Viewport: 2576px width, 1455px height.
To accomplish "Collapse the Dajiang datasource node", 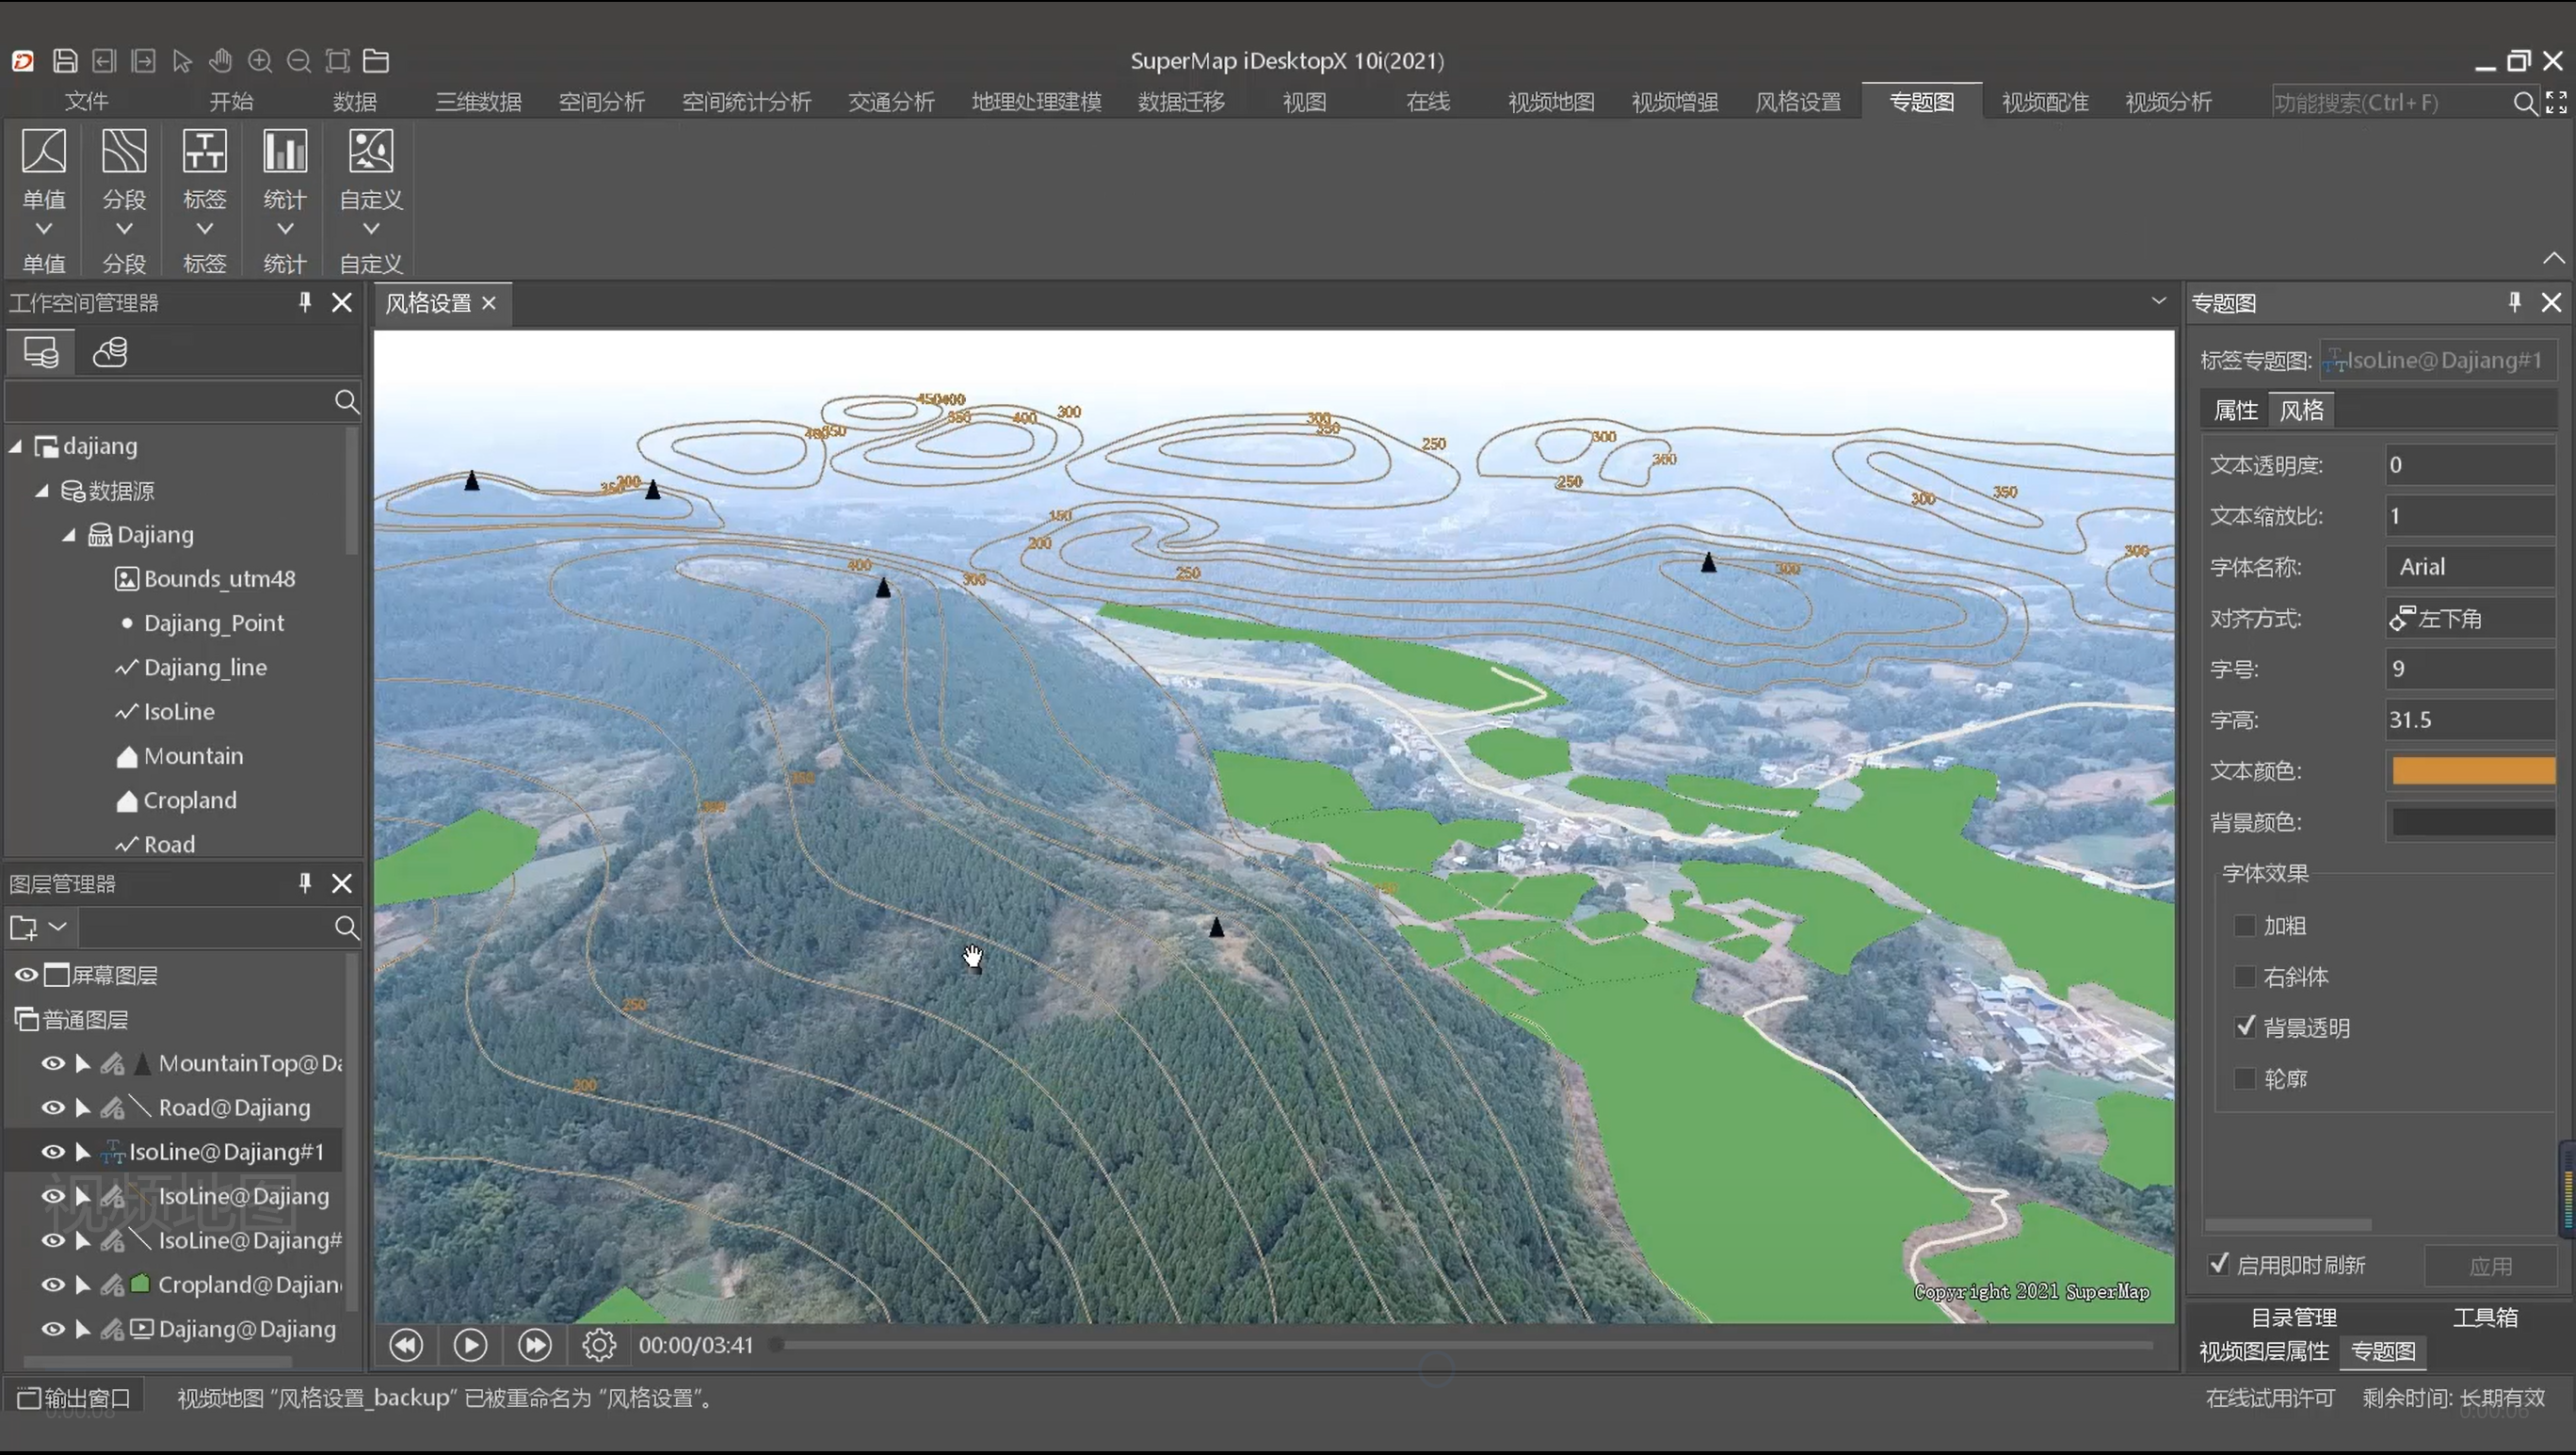I will (69, 535).
